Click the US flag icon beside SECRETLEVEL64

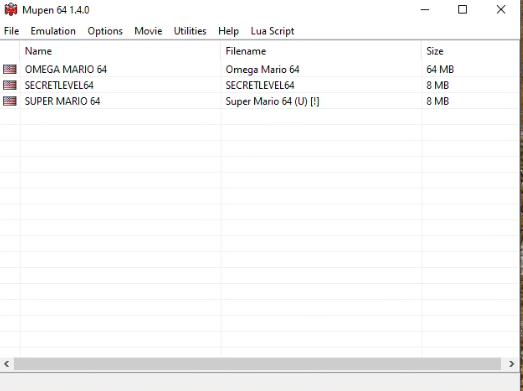point(10,85)
